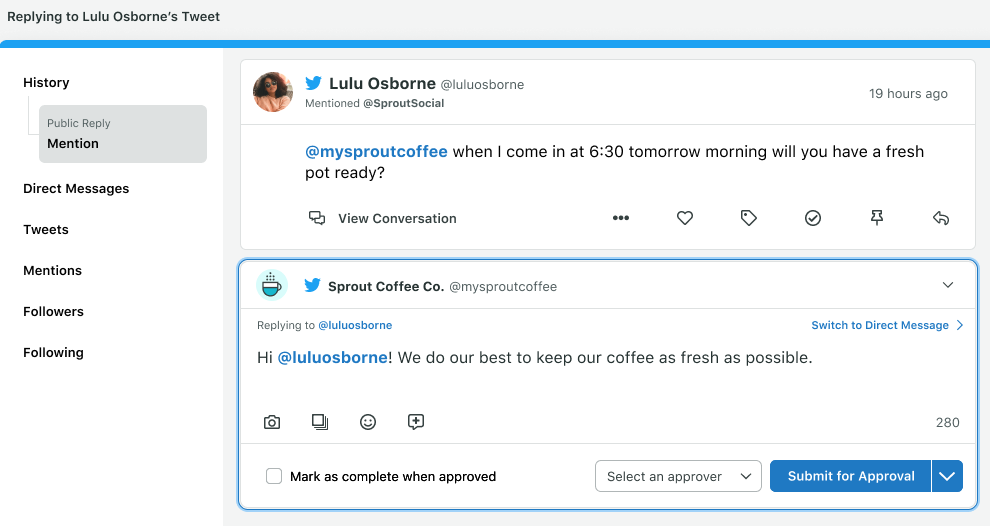Expand the arrow beside Submit for Approval
Screen dimensions: 990x526
[947, 476]
